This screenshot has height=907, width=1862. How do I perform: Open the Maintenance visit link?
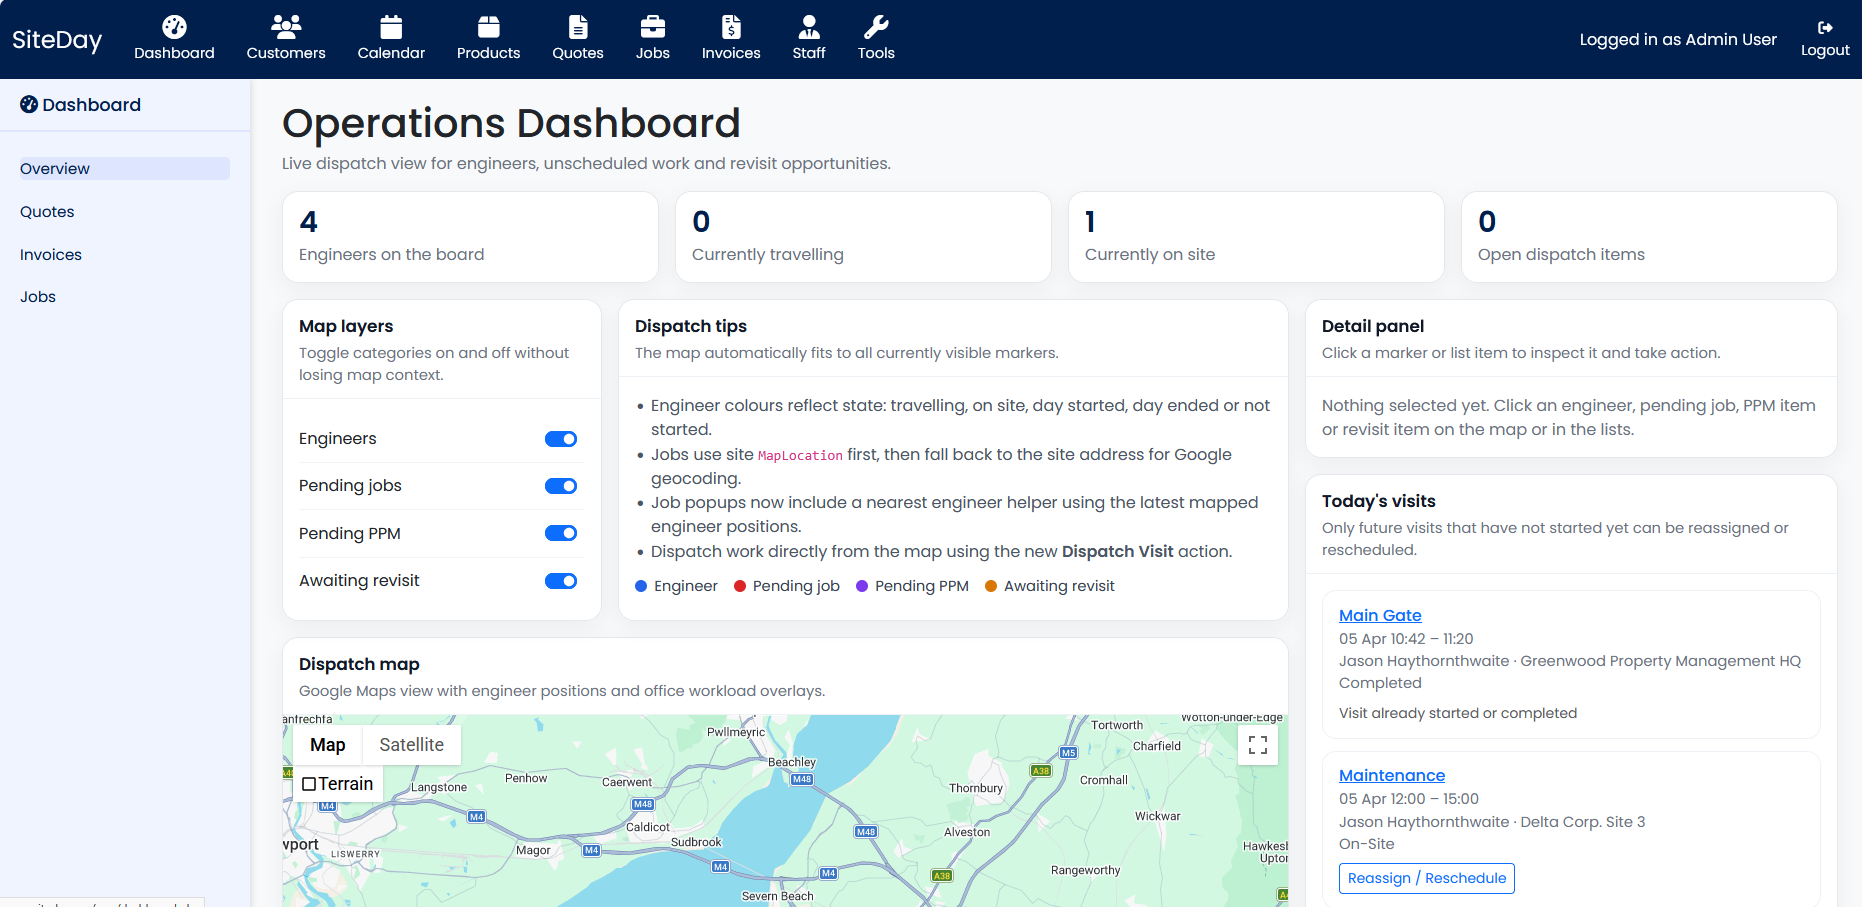1392,776
